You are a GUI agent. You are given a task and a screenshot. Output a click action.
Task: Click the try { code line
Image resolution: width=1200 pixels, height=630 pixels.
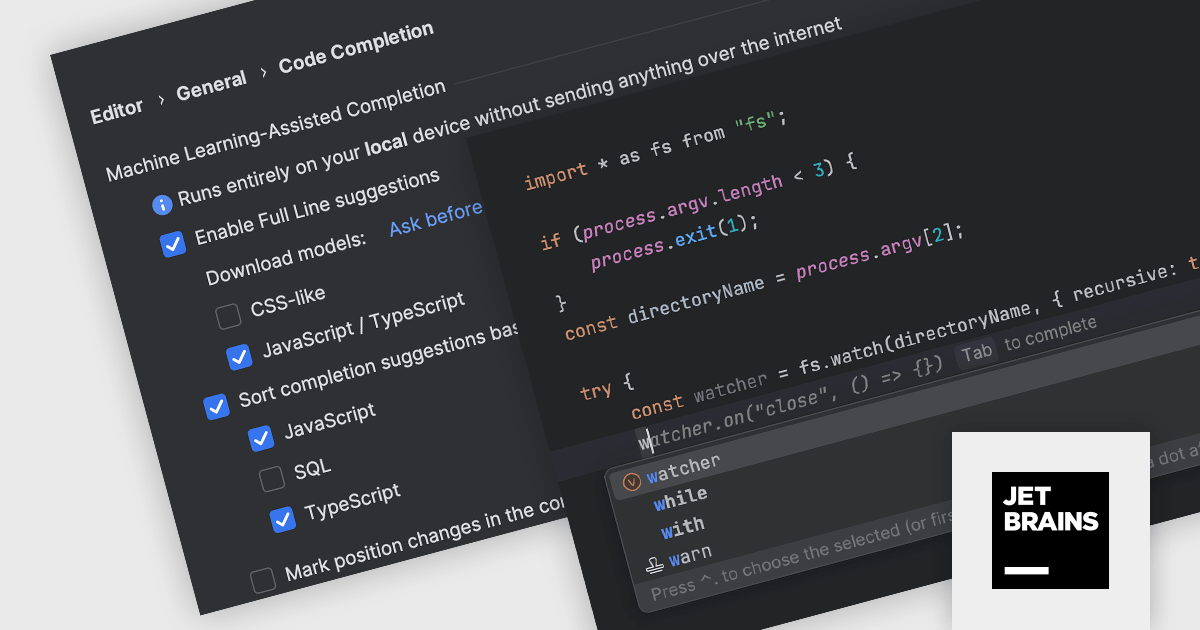(x=607, y=386)
